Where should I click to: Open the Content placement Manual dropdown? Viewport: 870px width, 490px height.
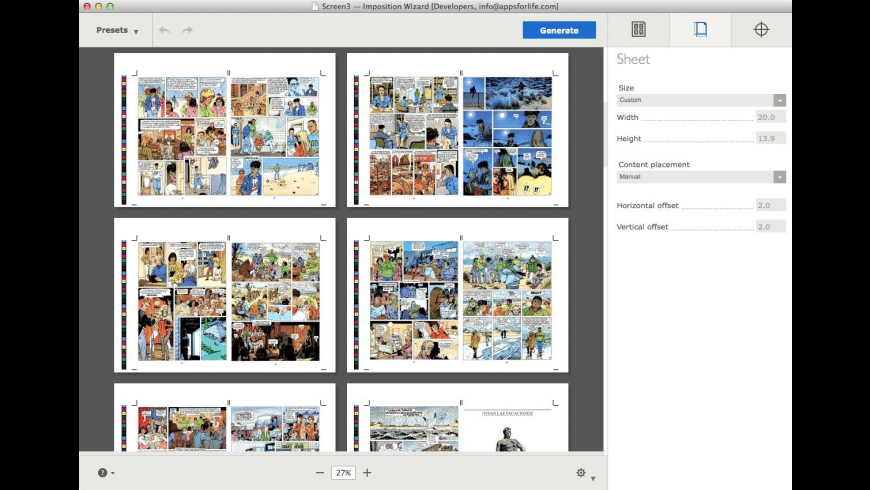tap(701, 177)
